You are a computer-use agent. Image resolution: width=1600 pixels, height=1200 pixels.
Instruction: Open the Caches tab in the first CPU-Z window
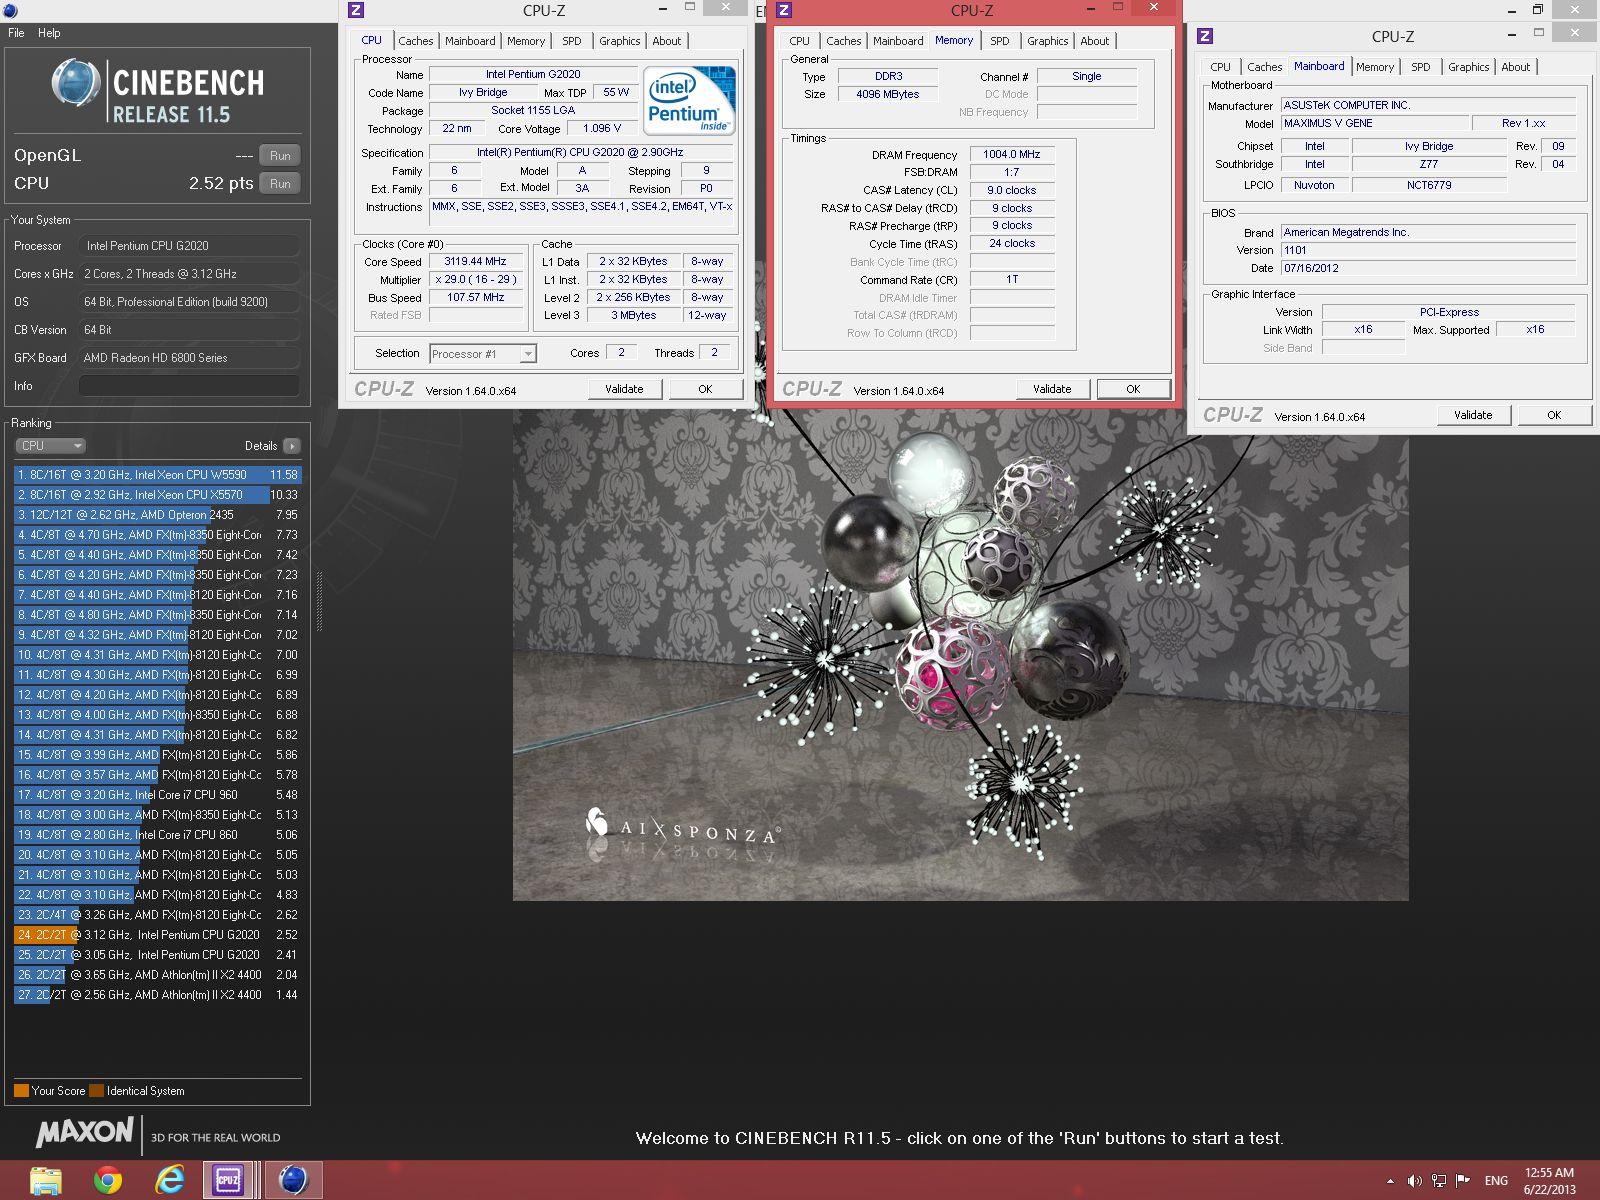click(x=416, y=41)
